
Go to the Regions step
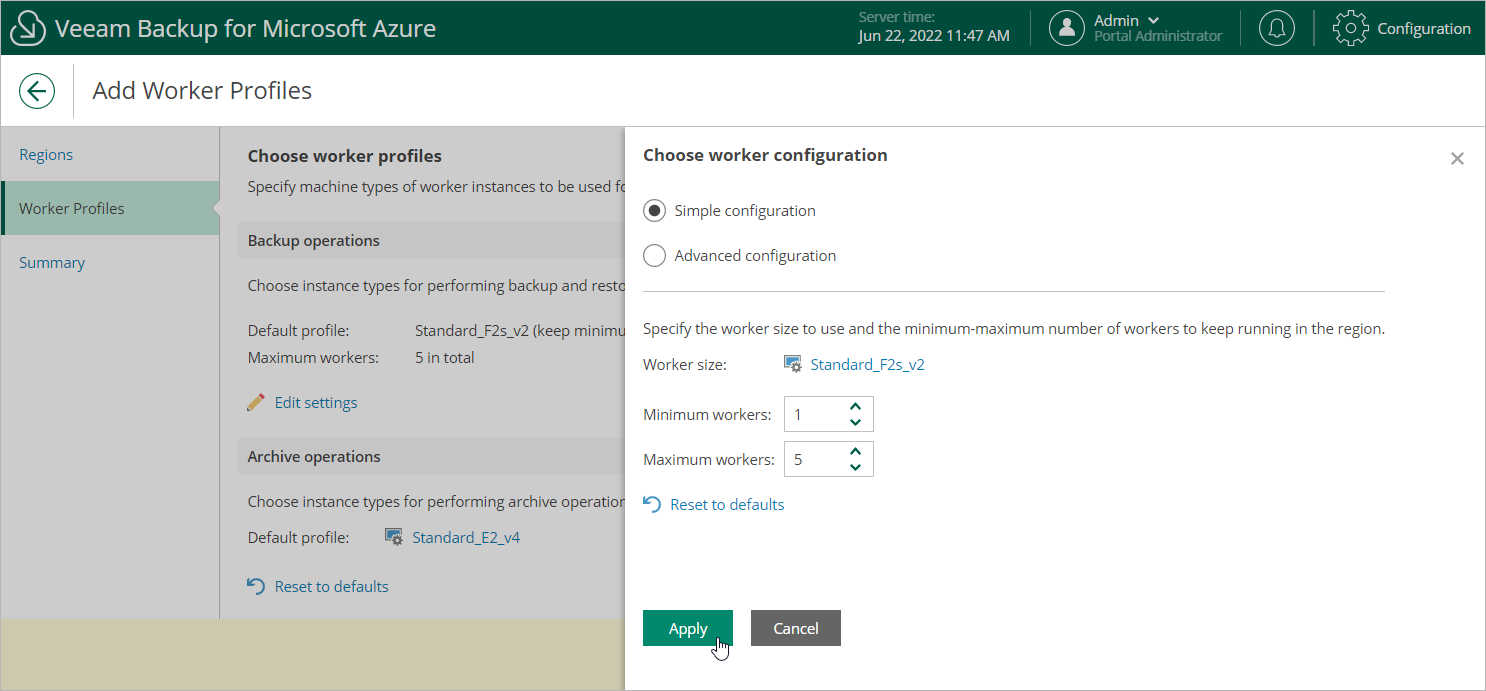46,155
